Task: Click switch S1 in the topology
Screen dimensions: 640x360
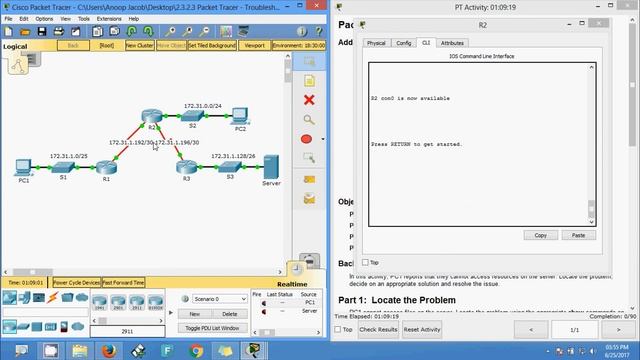Action: tap(63, 167)
